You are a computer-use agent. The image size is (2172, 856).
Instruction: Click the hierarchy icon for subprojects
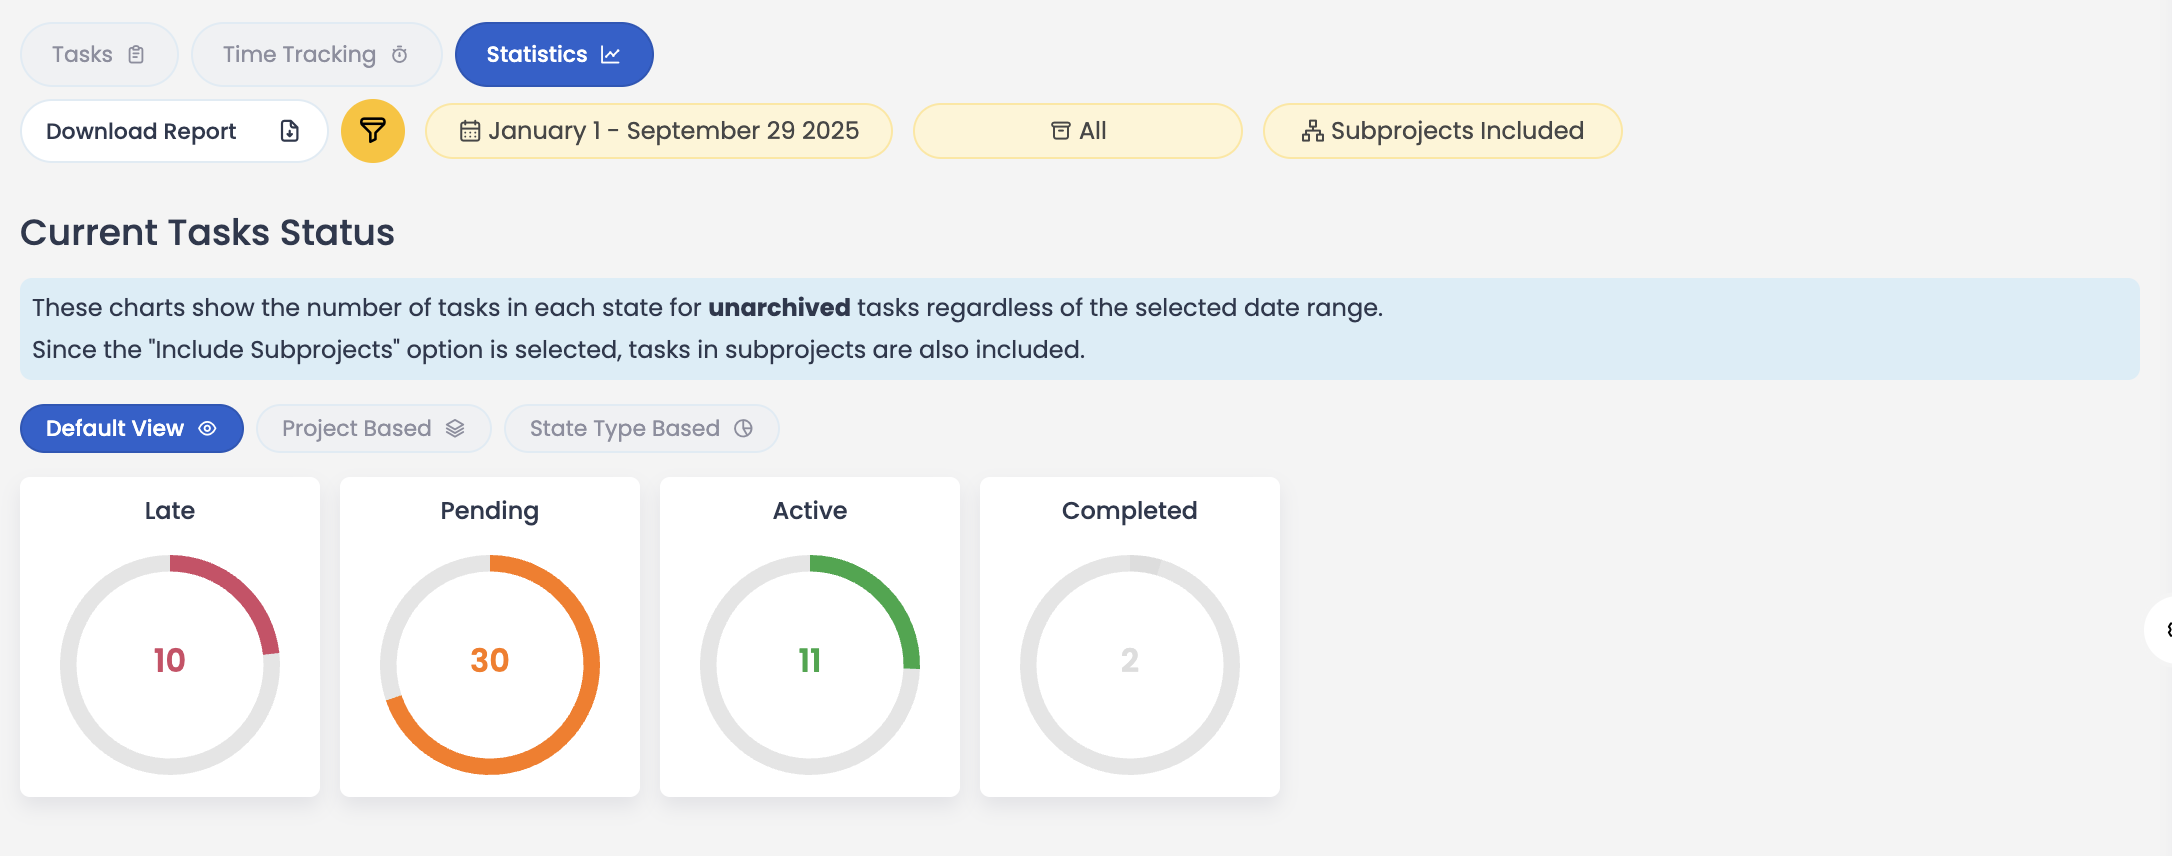pyautogui.click(x=1312, y=131)
